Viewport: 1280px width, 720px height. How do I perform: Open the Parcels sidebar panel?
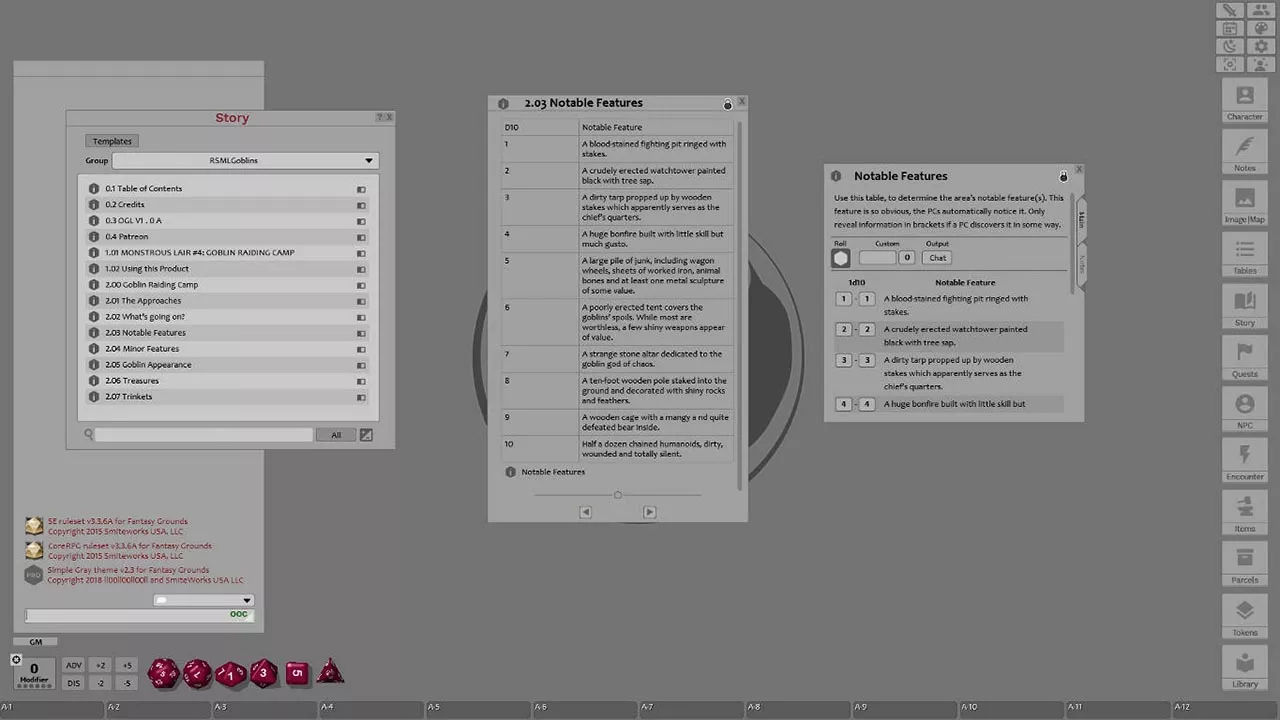[x=1244, y=564]
